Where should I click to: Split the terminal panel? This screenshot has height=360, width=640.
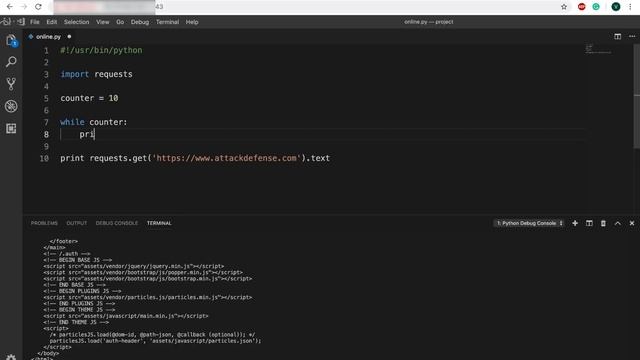[x=589, y=223]
